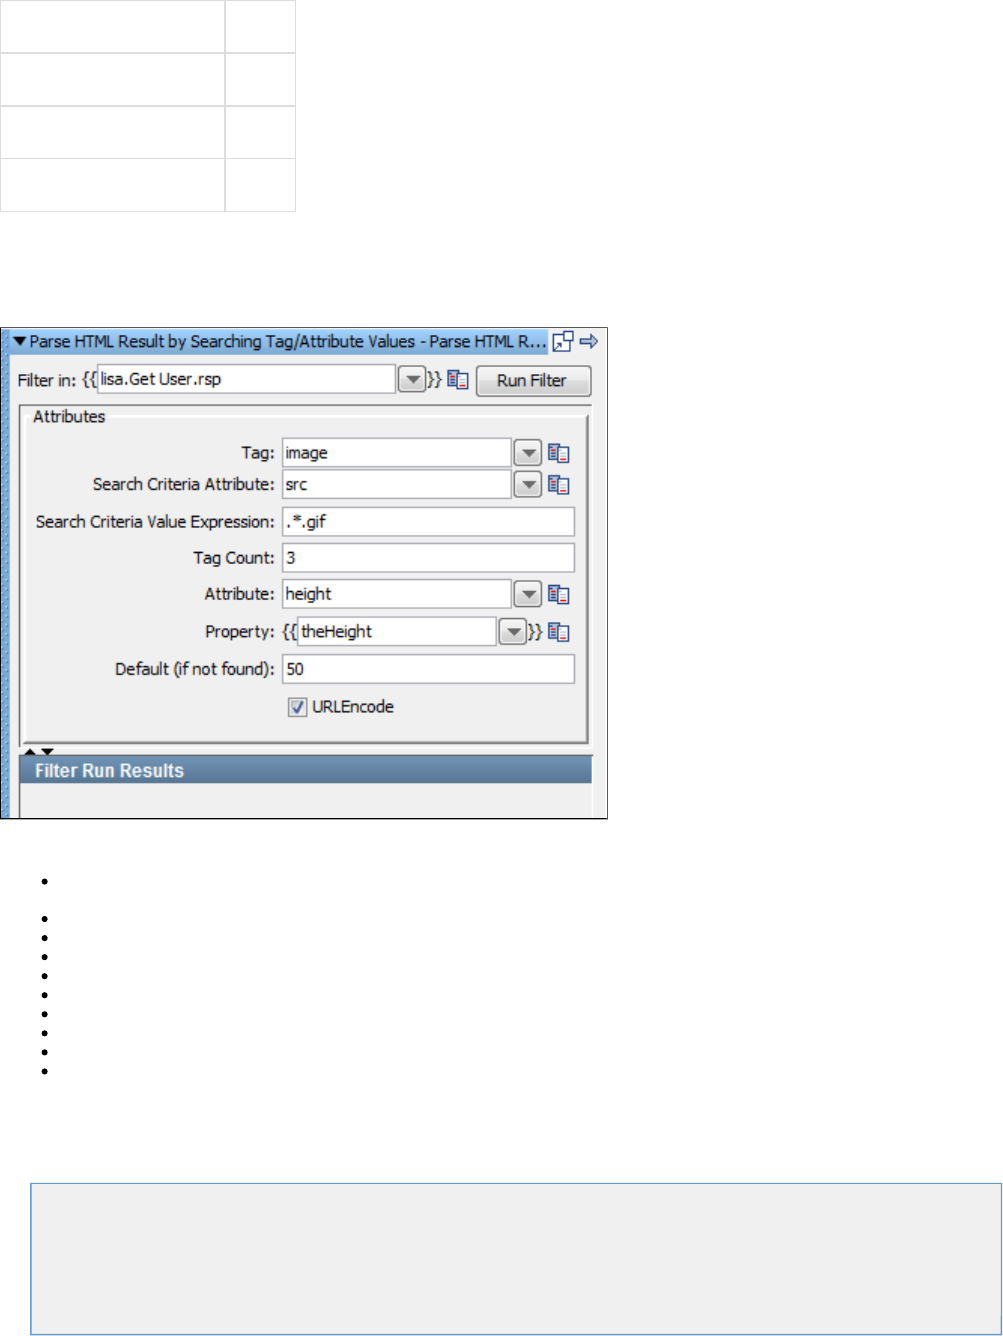The width and height of the screenshot is (1003, 1336).
Task: Toggle the URLEncode checkbox
Action: [297, 707]
